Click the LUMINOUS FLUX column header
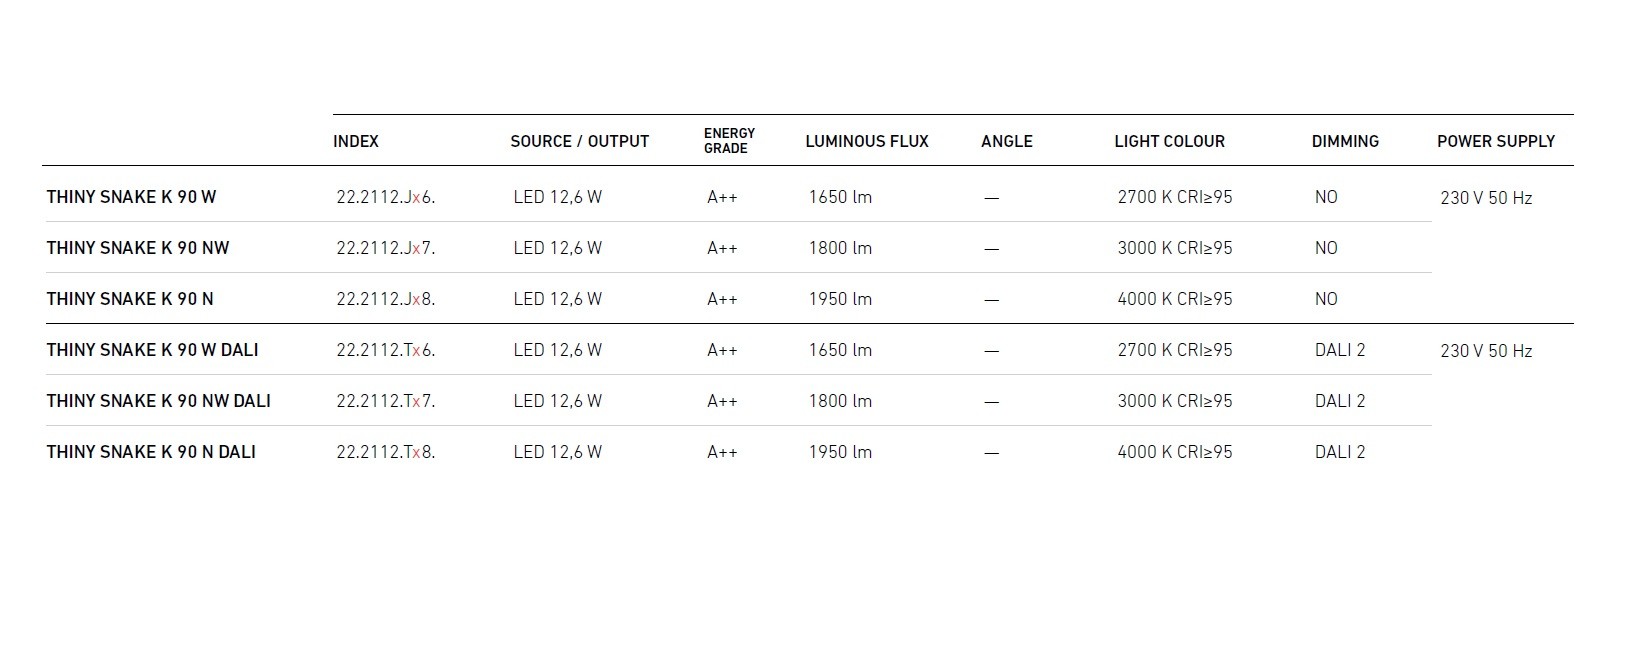The width and height of the screenshot is (1634, 663). click(x=866, y=141)
